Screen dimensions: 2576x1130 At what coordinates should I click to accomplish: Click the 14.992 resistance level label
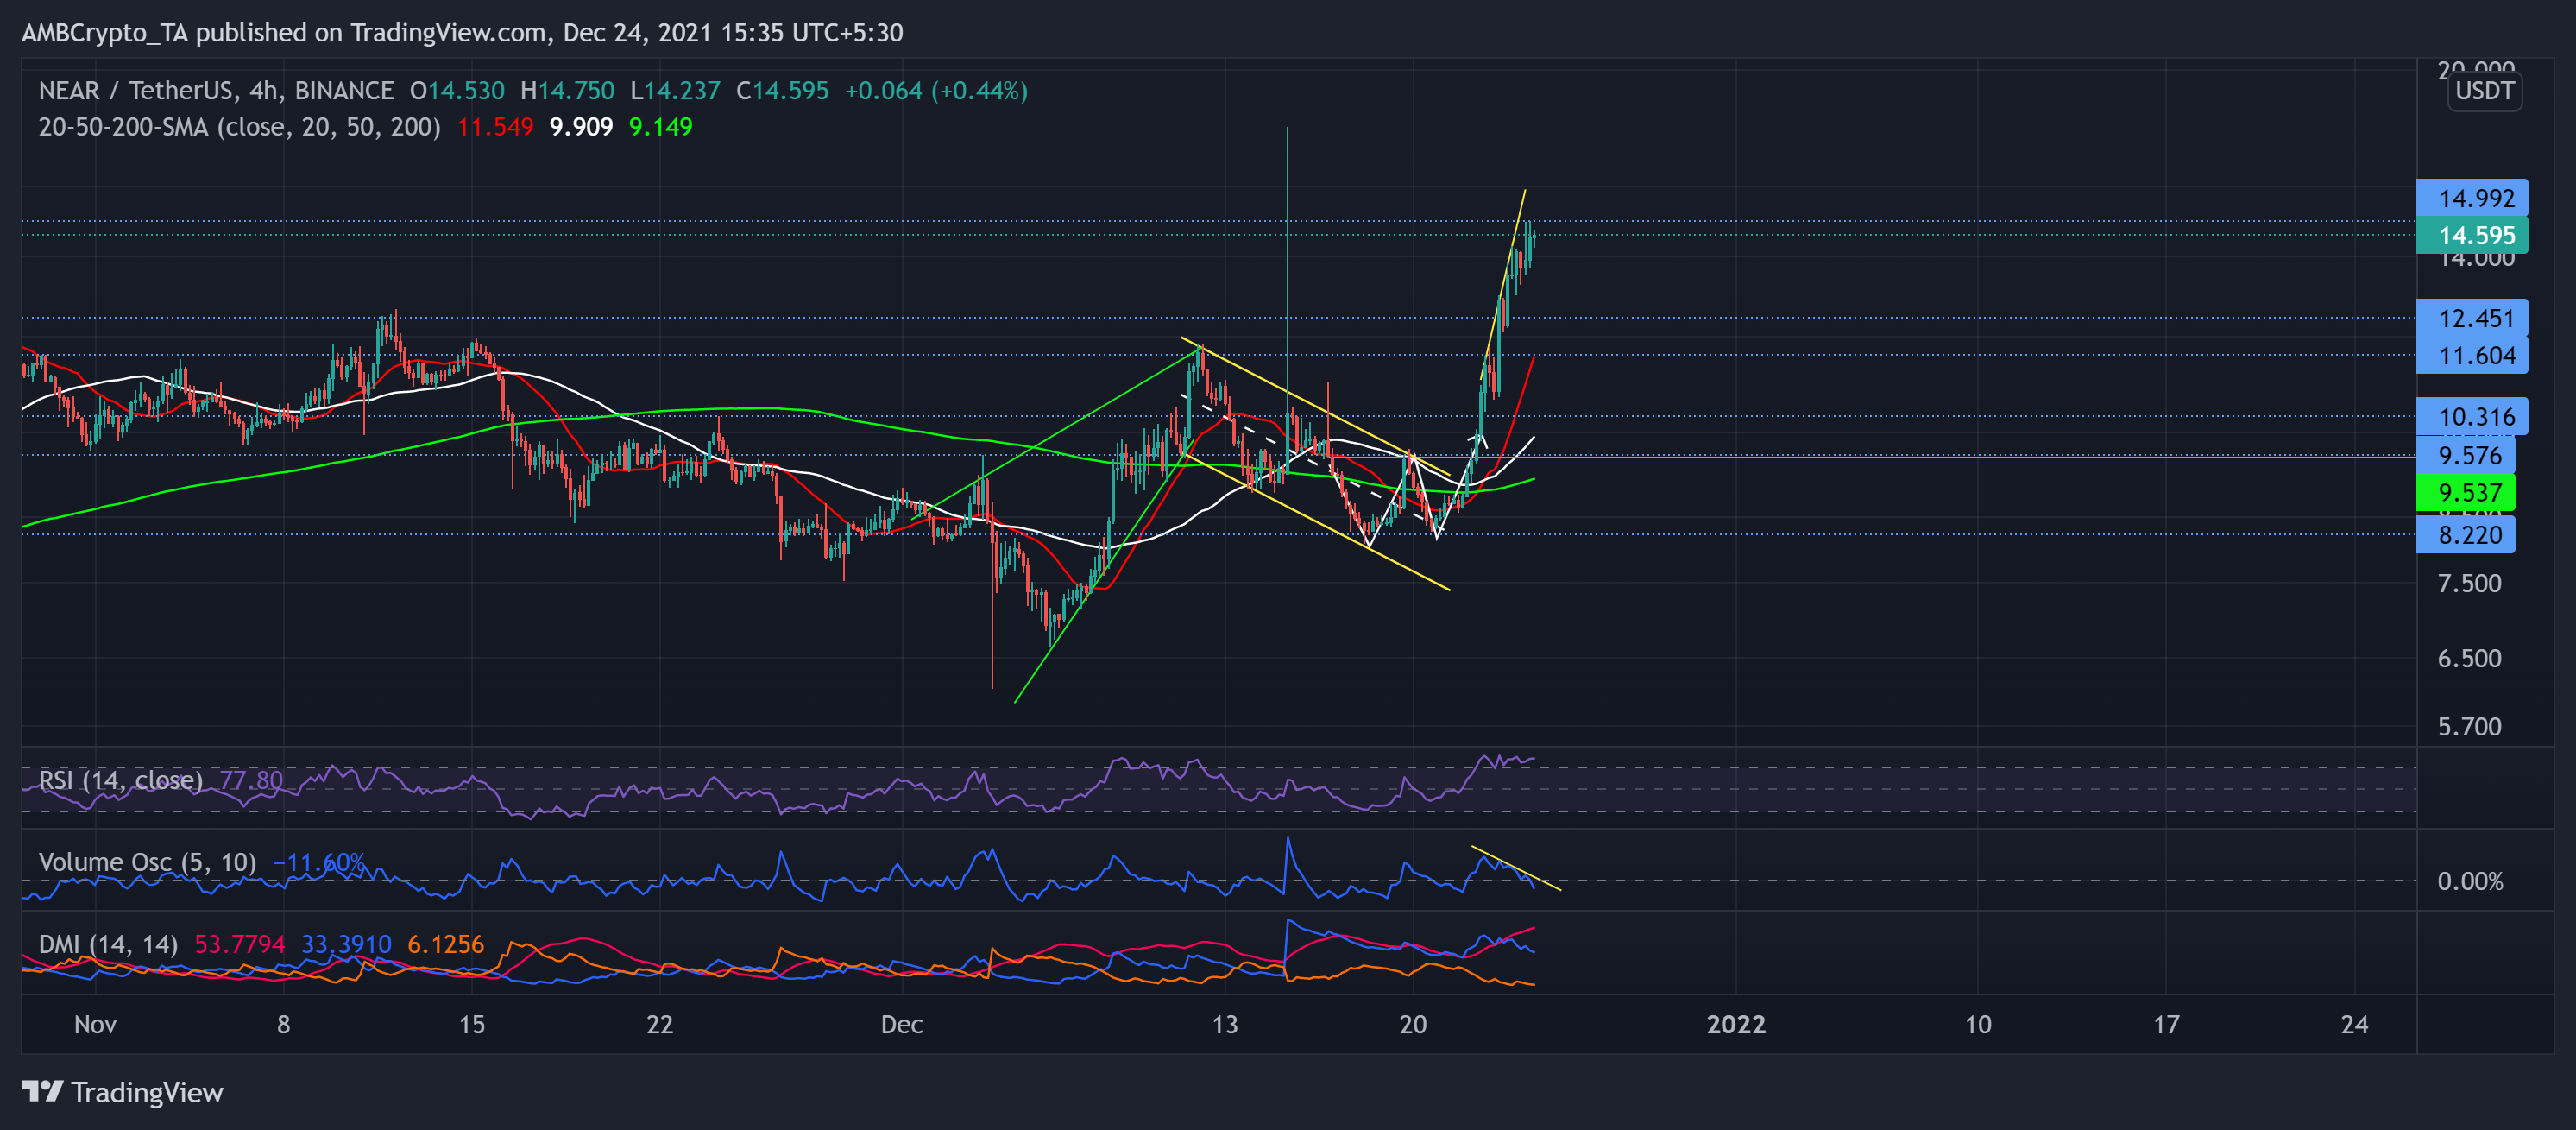pos(2470,199)
